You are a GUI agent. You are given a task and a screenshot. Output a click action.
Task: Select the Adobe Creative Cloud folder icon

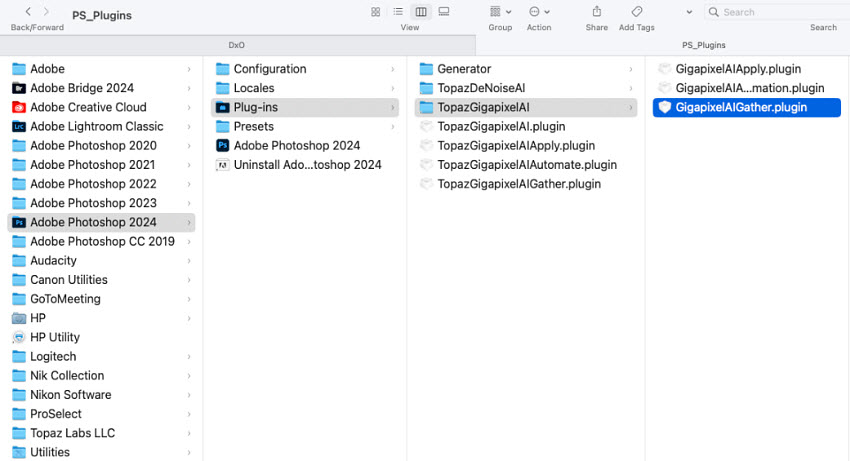19,107
